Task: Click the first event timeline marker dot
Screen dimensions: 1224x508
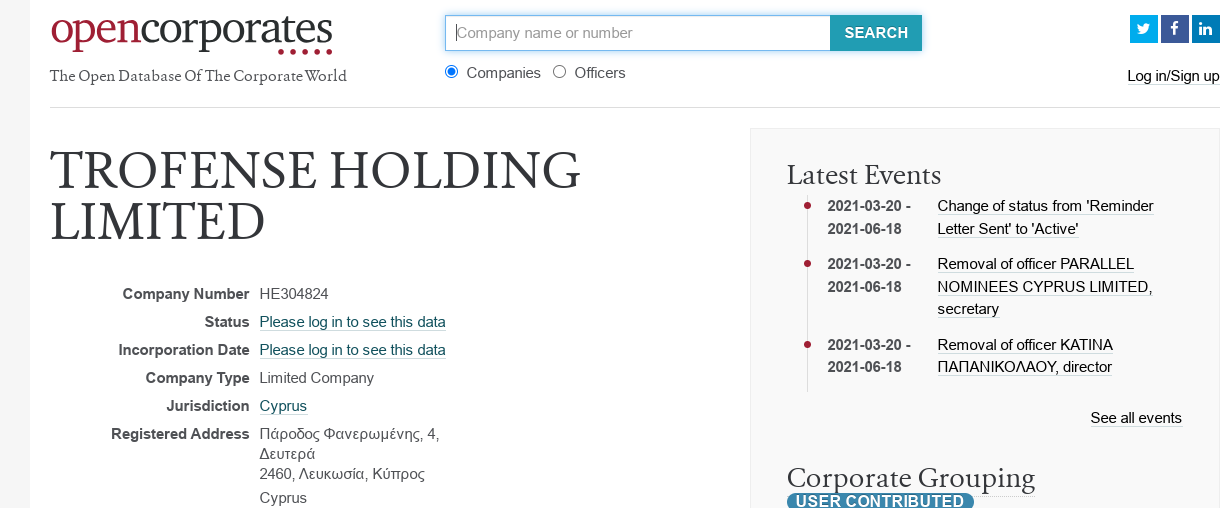Action: click(x=807, y=206)
